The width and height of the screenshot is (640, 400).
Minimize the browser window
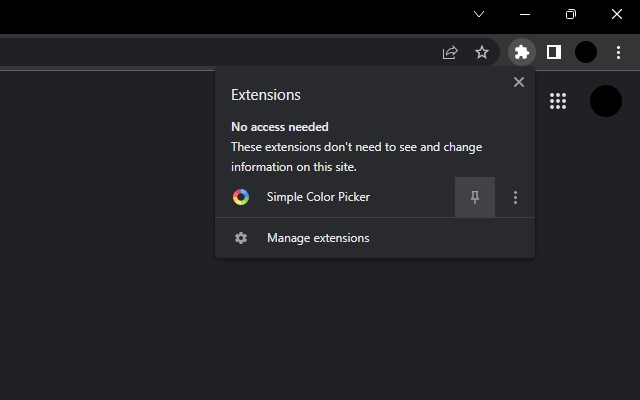(x=525, y=14)
